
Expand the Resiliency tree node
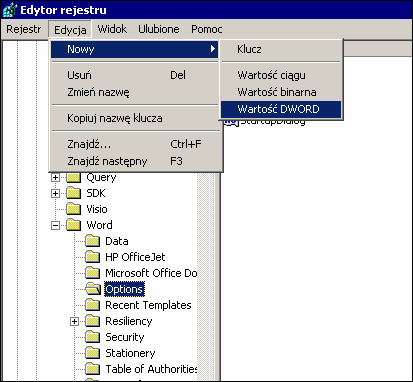click(74, 322)
